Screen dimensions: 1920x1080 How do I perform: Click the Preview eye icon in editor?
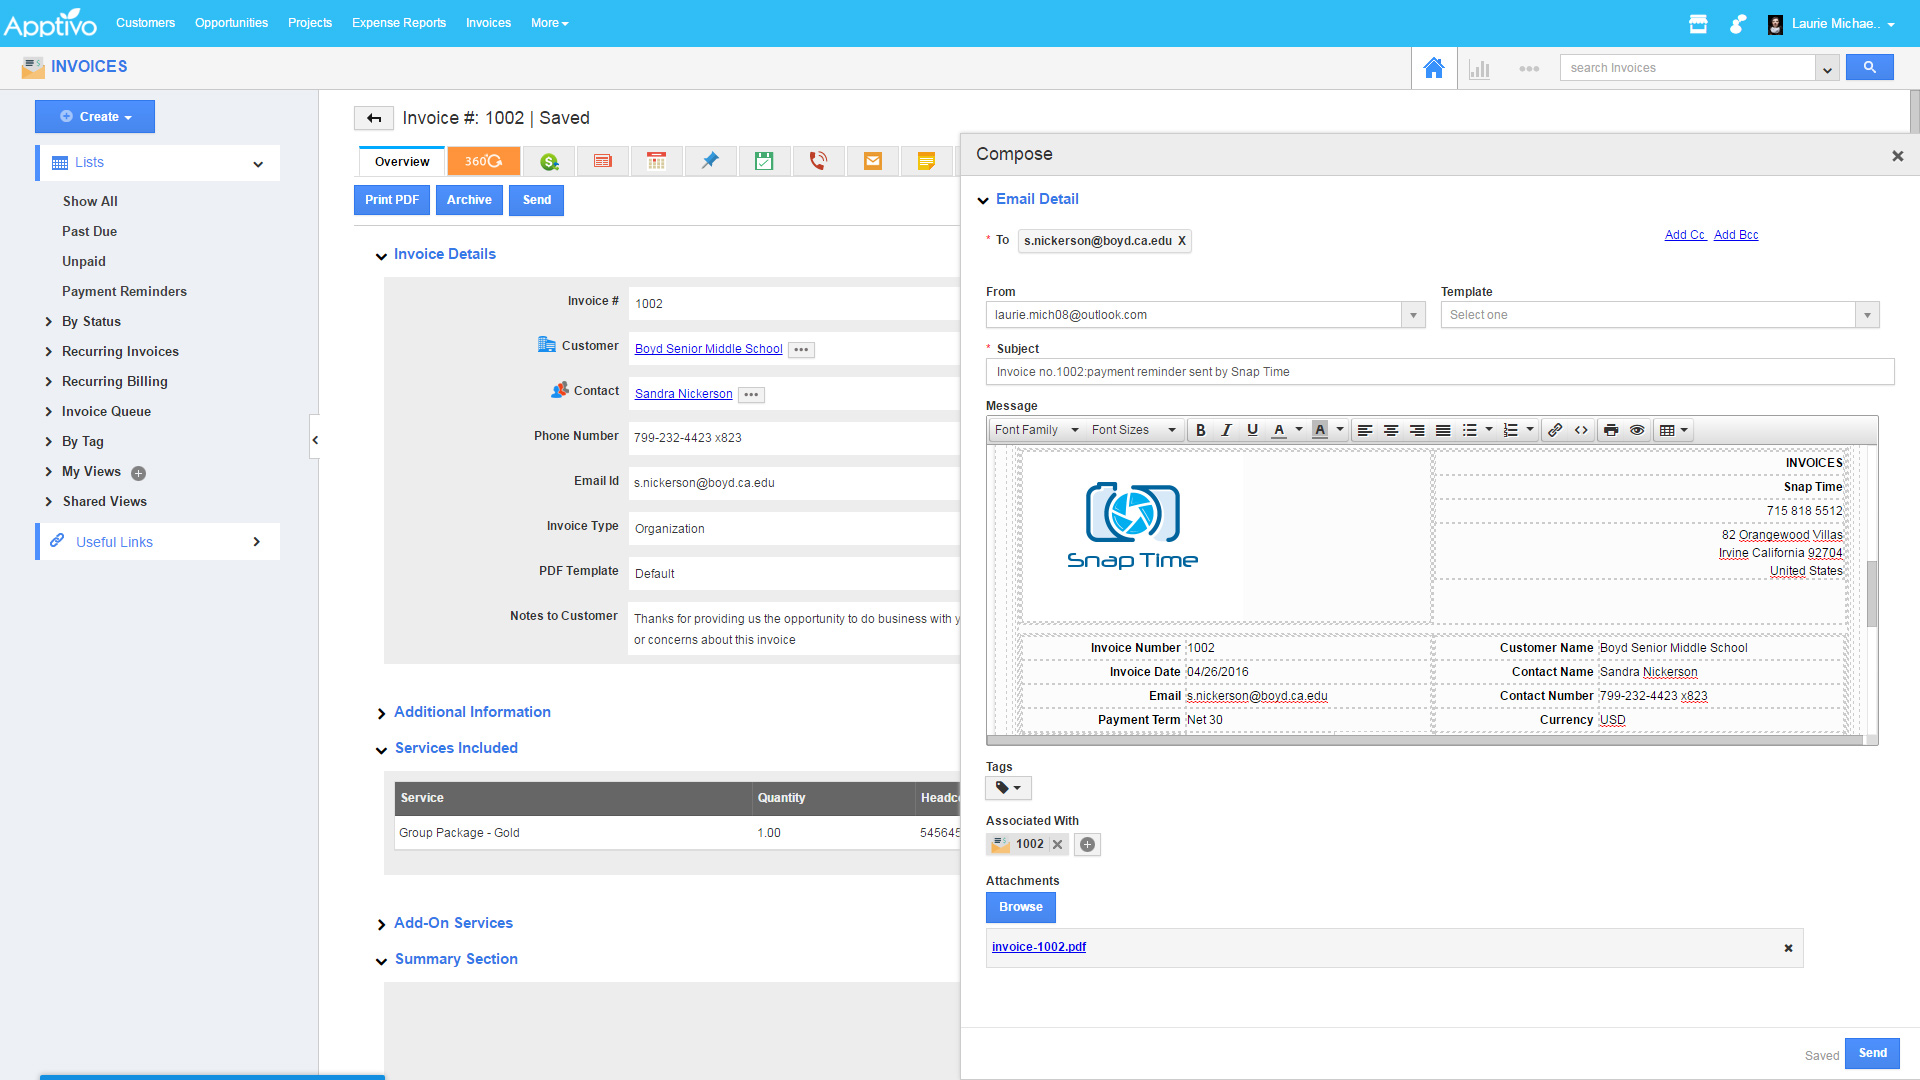[1637, 430]
